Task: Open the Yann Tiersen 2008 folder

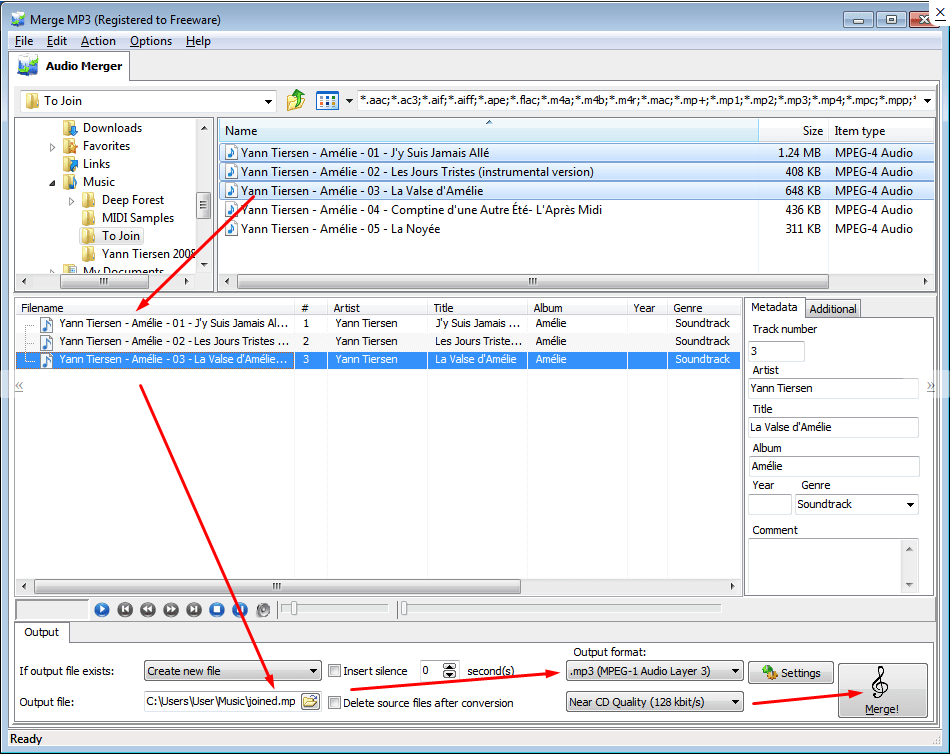Action: coord(148,254)
